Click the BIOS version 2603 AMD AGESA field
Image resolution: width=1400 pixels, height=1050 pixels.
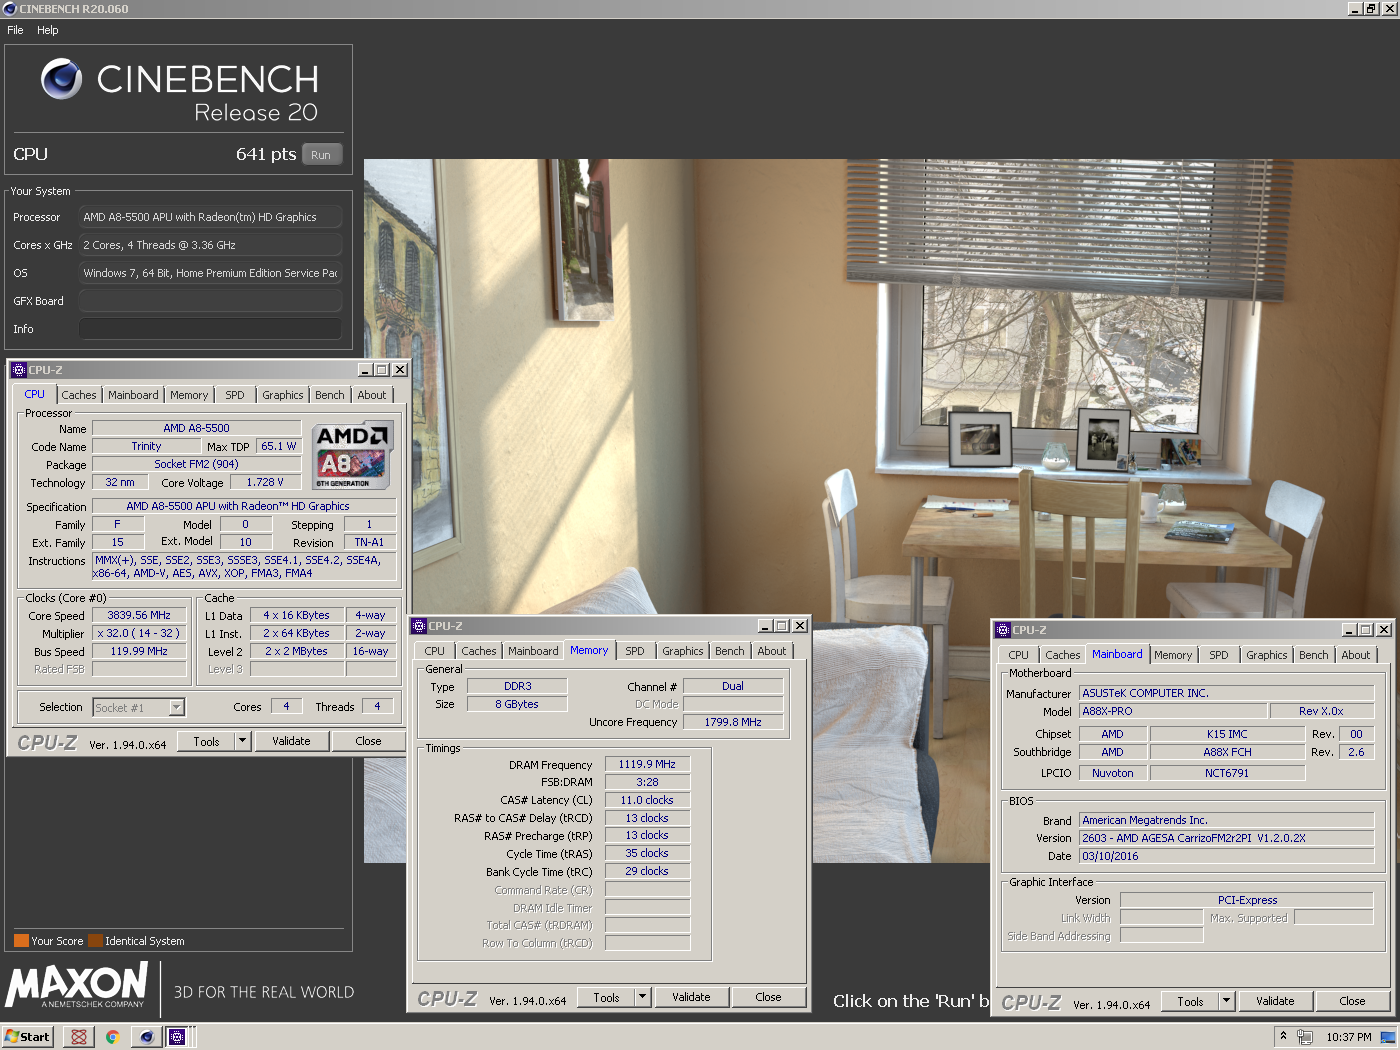tap(1226, 838)
